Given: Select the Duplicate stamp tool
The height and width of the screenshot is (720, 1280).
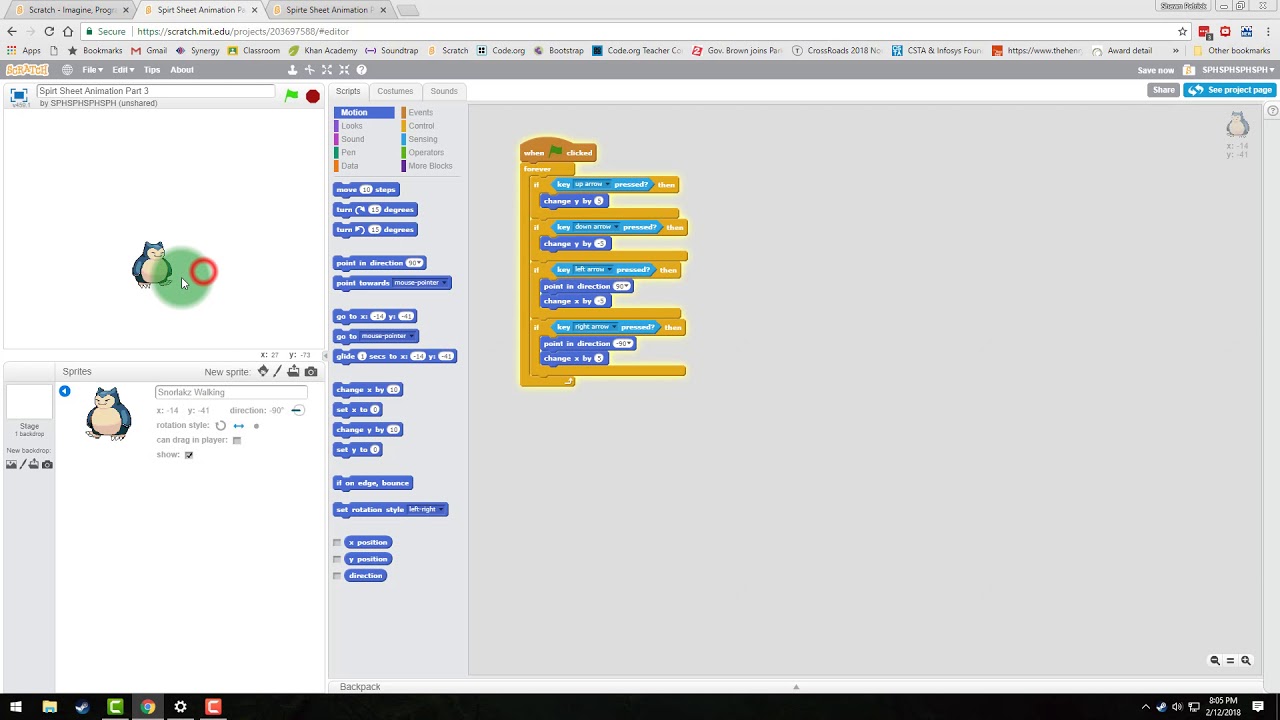Looking at the screenshot, I should point(292,70).
